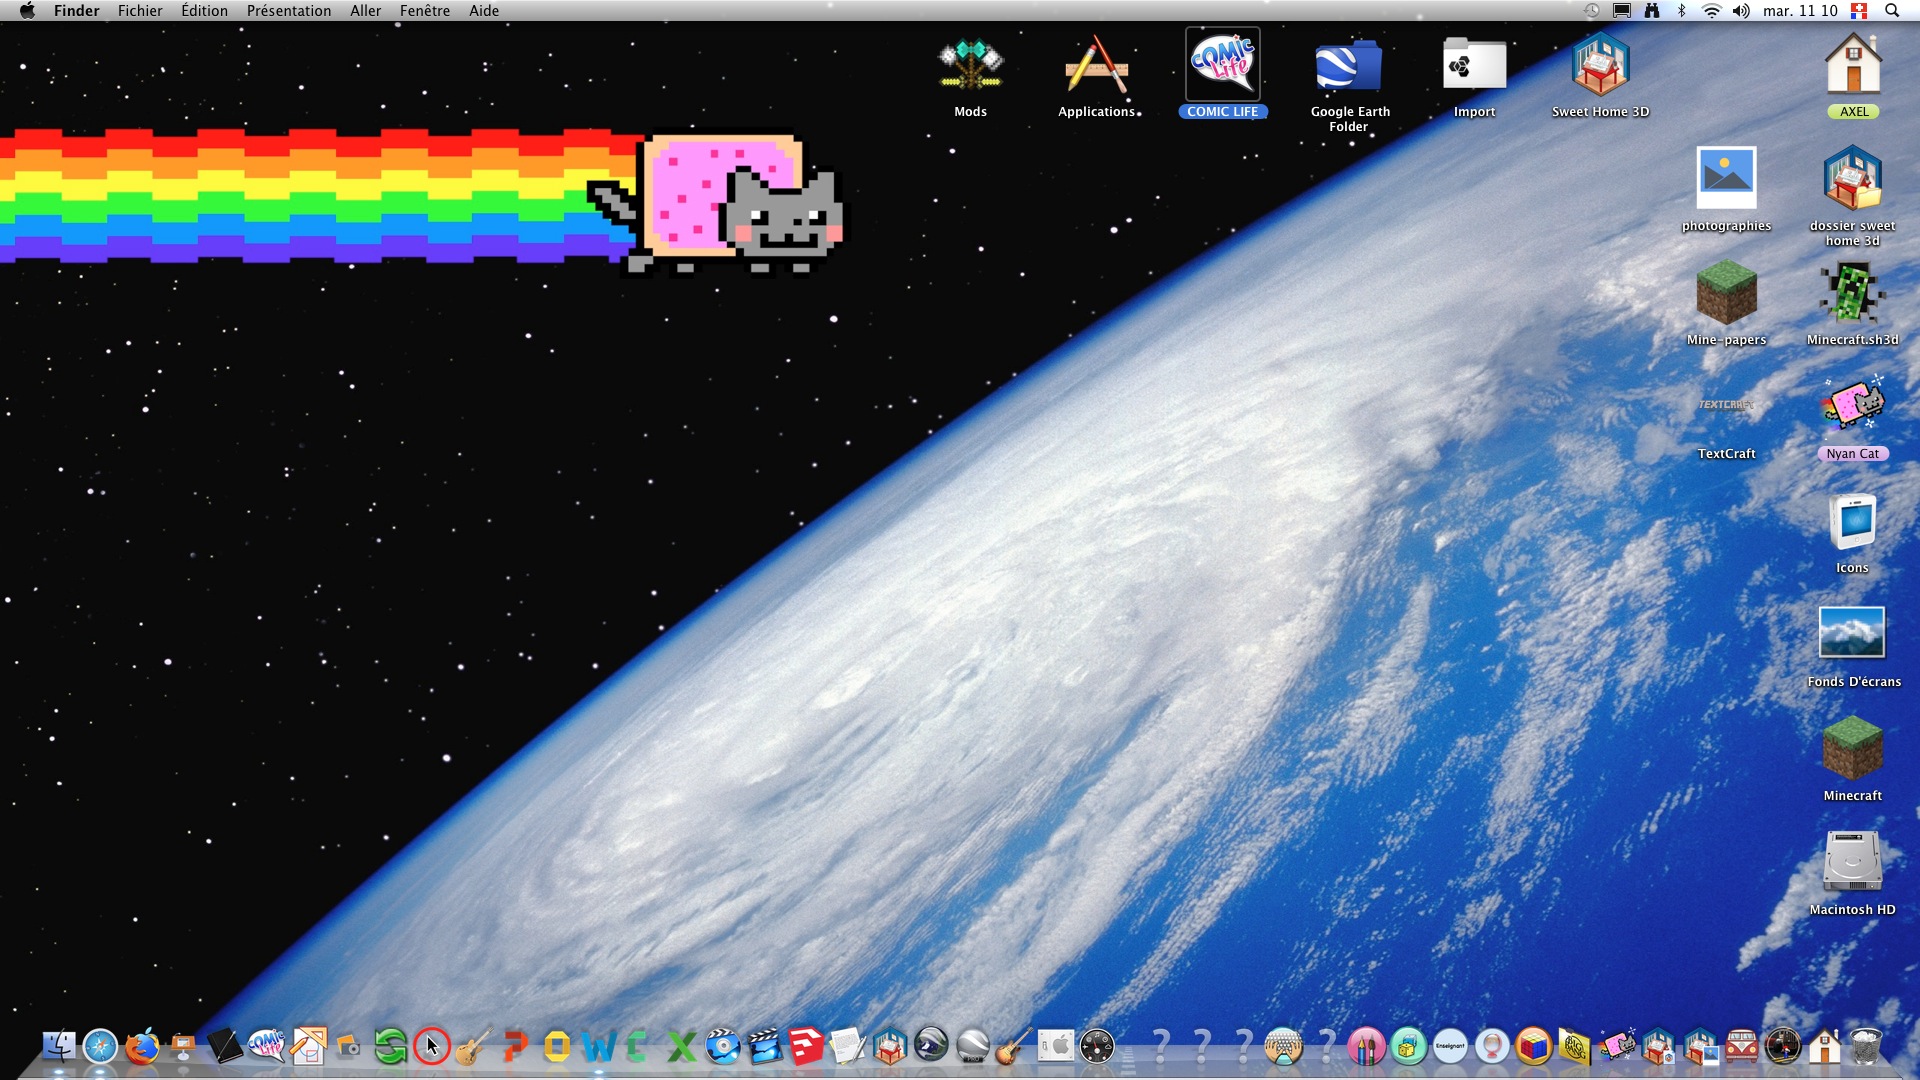Launch PowerPoint from the Dock
The image size is (1920, 1080).
pyautogui.click(x=515, y=1047)
